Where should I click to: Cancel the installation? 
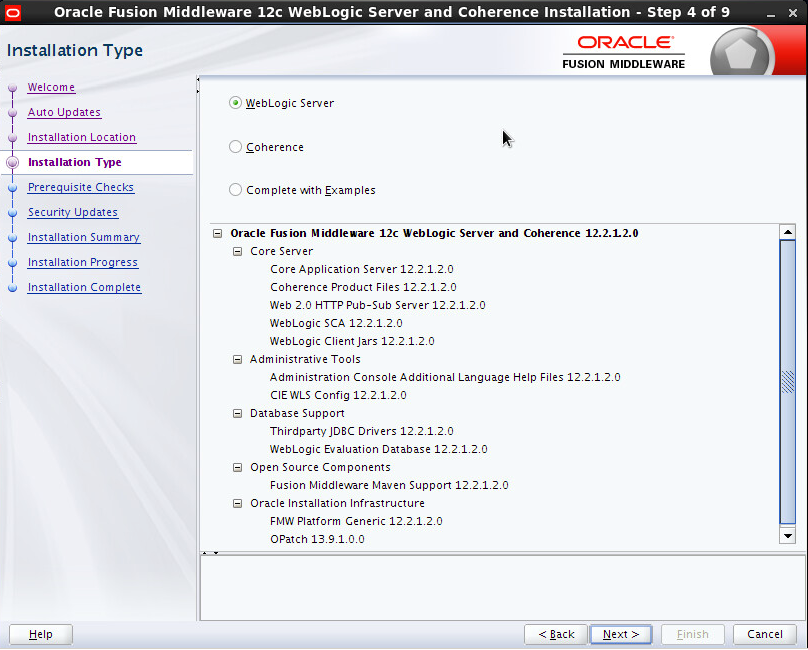pyautogui.click(x=765, y=634)
